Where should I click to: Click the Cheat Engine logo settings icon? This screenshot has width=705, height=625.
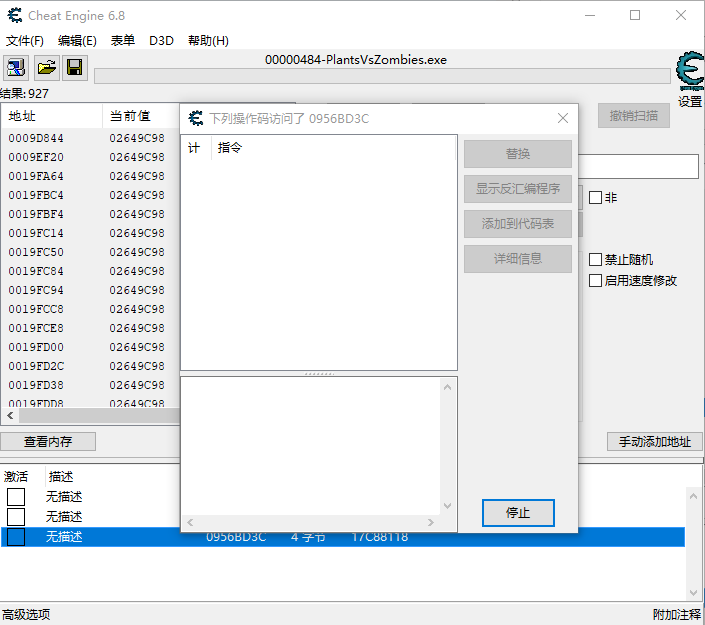click(x=690, y=71)
